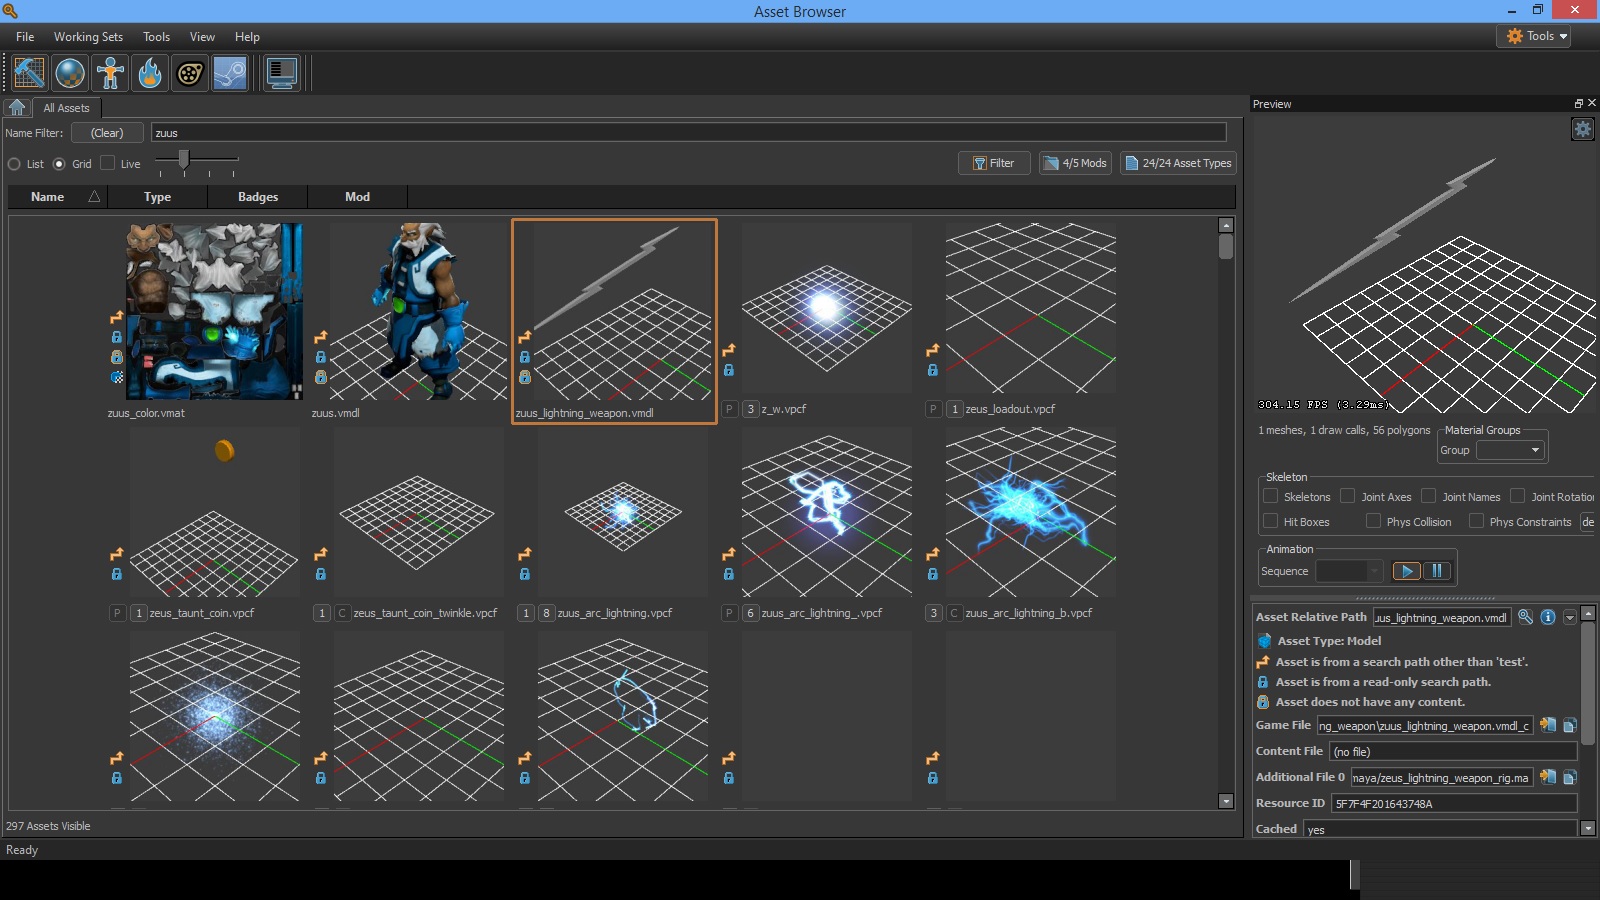
Task: Open the Tools menu in menu bar
Action: point(156,37)
